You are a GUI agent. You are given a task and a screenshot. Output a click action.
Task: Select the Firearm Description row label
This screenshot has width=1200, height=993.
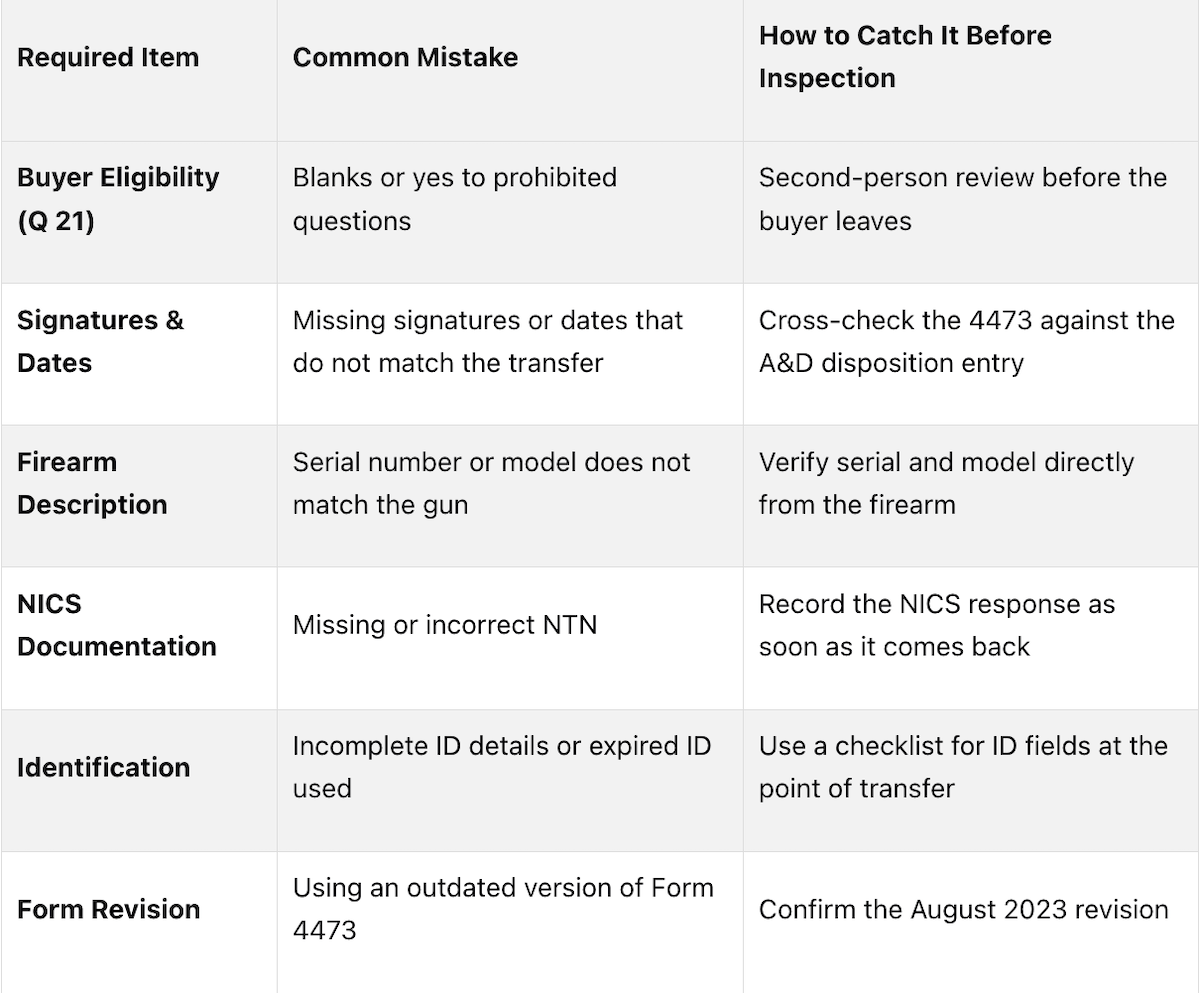coord(92,483)
